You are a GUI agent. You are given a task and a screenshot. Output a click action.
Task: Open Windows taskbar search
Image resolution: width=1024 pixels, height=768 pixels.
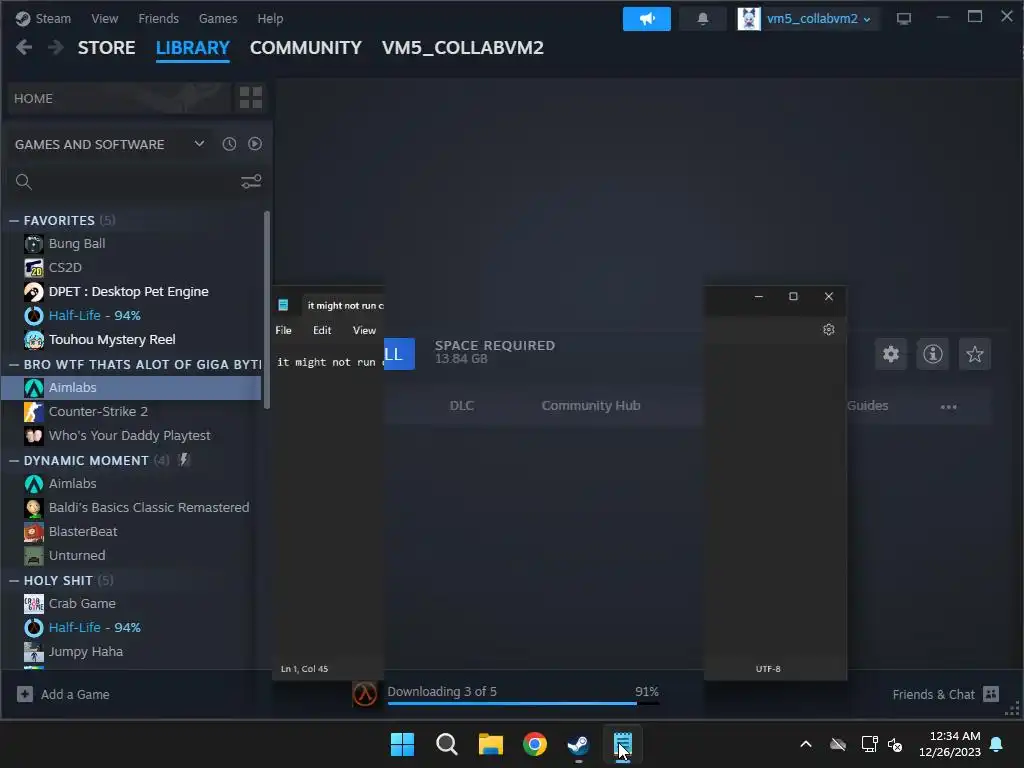tap(447, 744)
